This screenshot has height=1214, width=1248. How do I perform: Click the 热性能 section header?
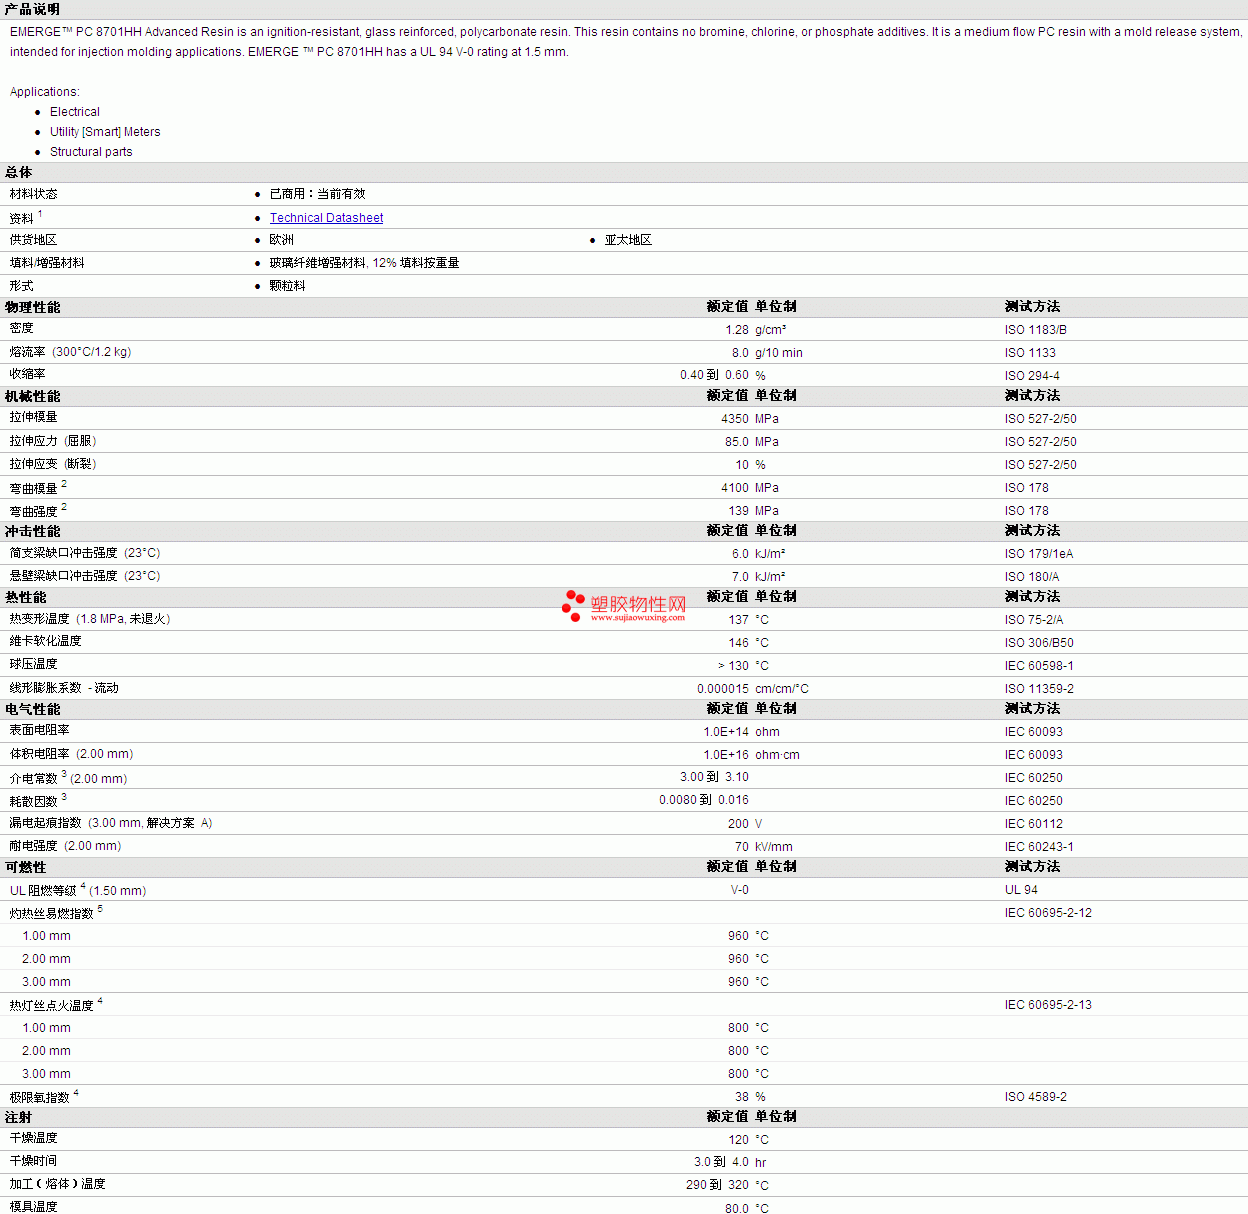25,597
